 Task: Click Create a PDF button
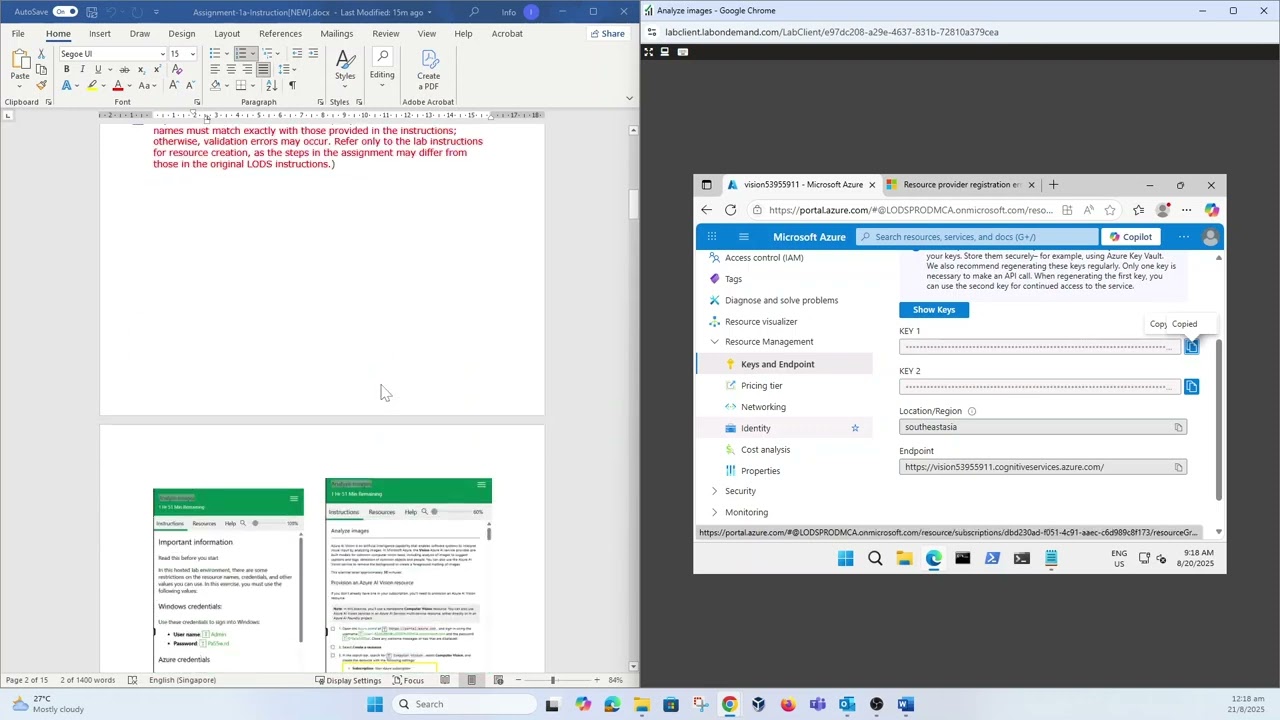(428, 69)
